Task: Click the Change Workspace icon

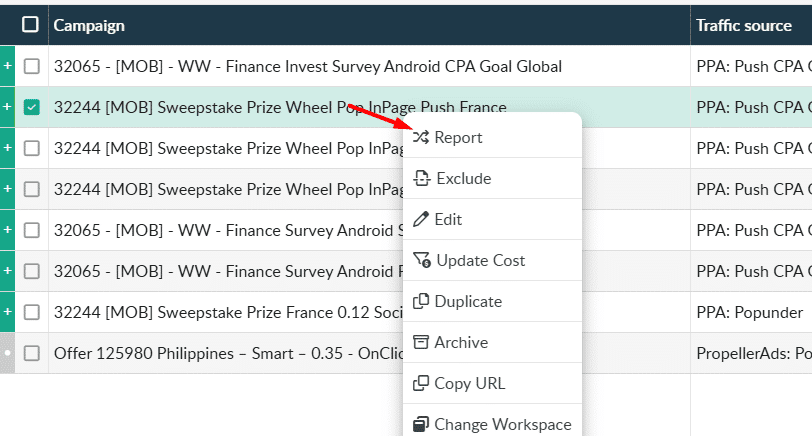Action: [x=421, y=425]
